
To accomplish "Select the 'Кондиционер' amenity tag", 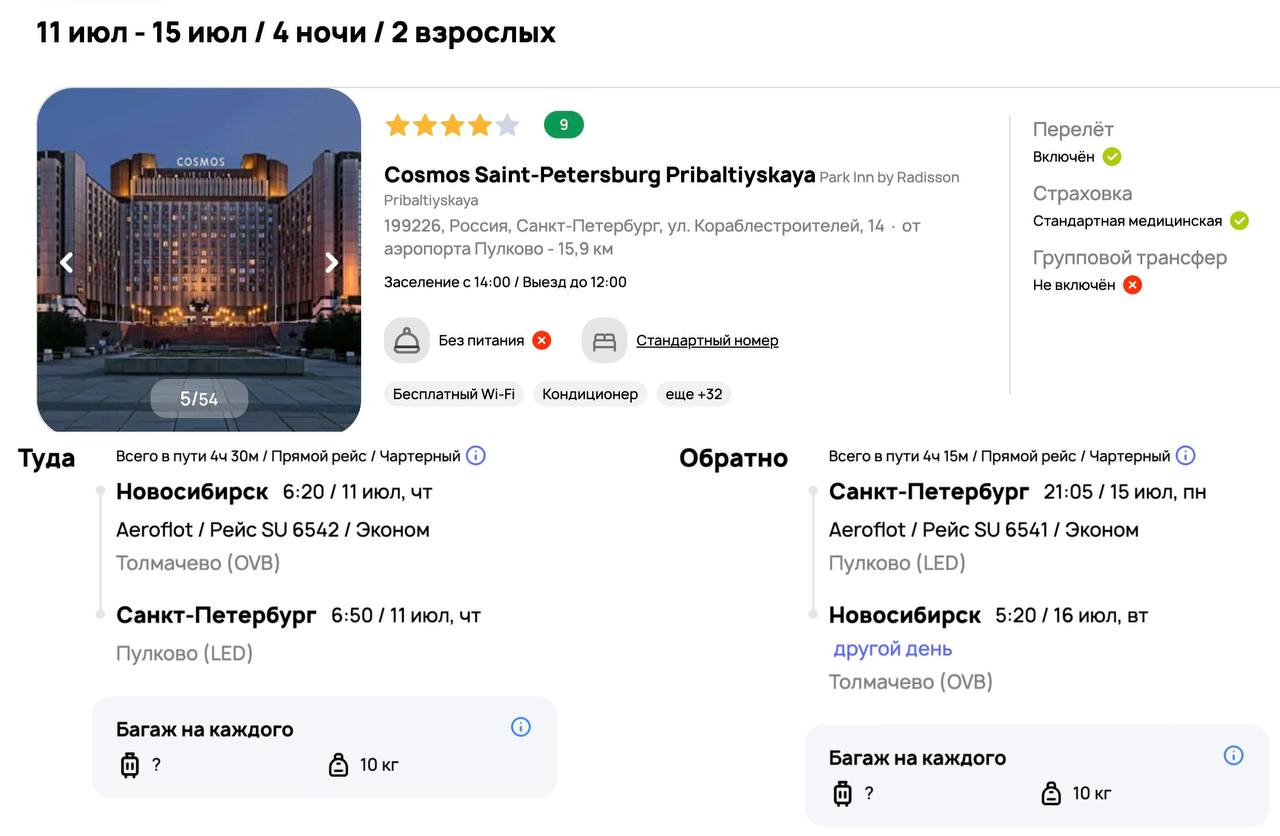I will 590,394.
